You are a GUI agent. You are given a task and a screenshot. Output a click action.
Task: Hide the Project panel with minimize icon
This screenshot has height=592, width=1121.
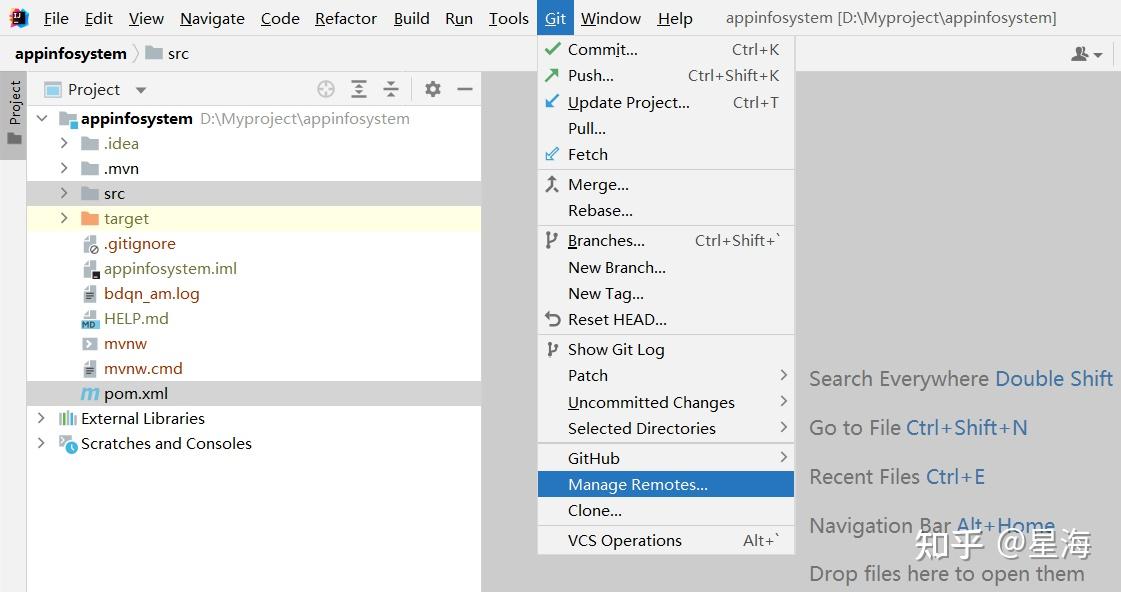(x=464, y=90)
